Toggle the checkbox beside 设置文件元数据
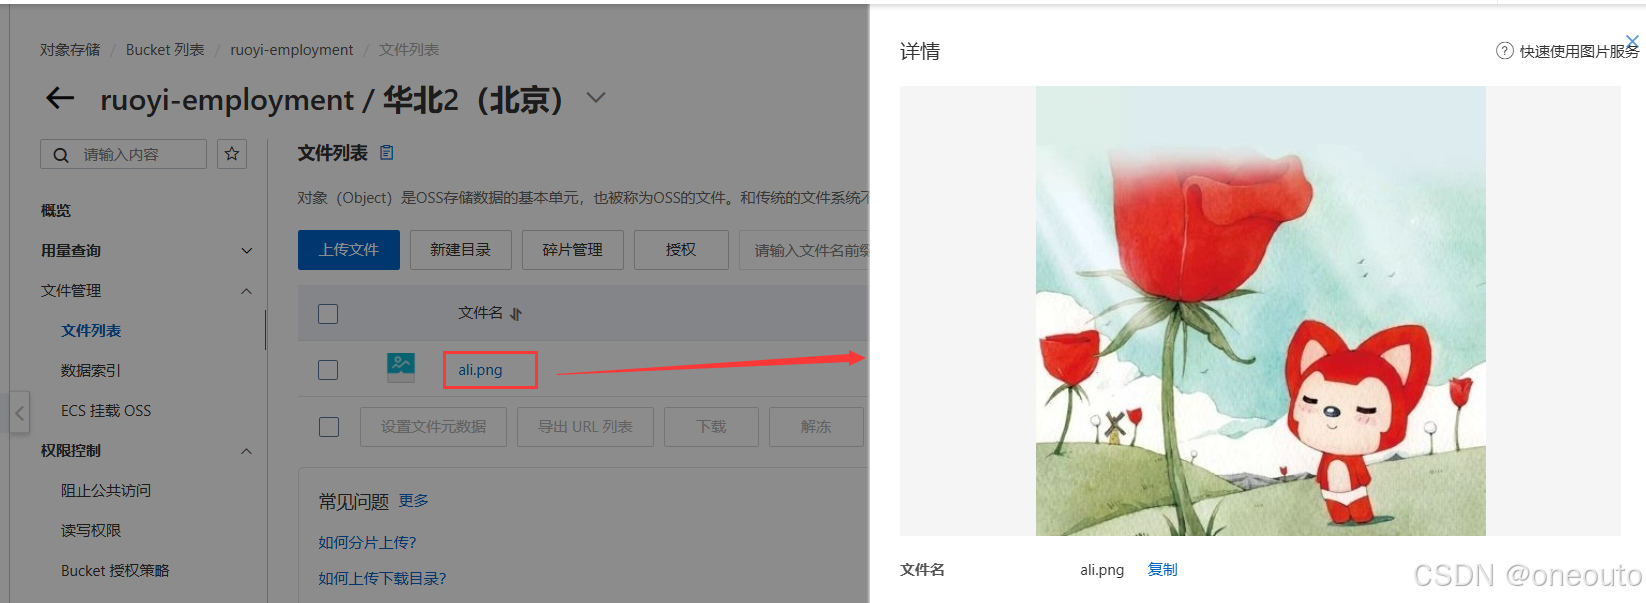The height and width of the screenshot is (603, 1646). click(x=329, y=427)
